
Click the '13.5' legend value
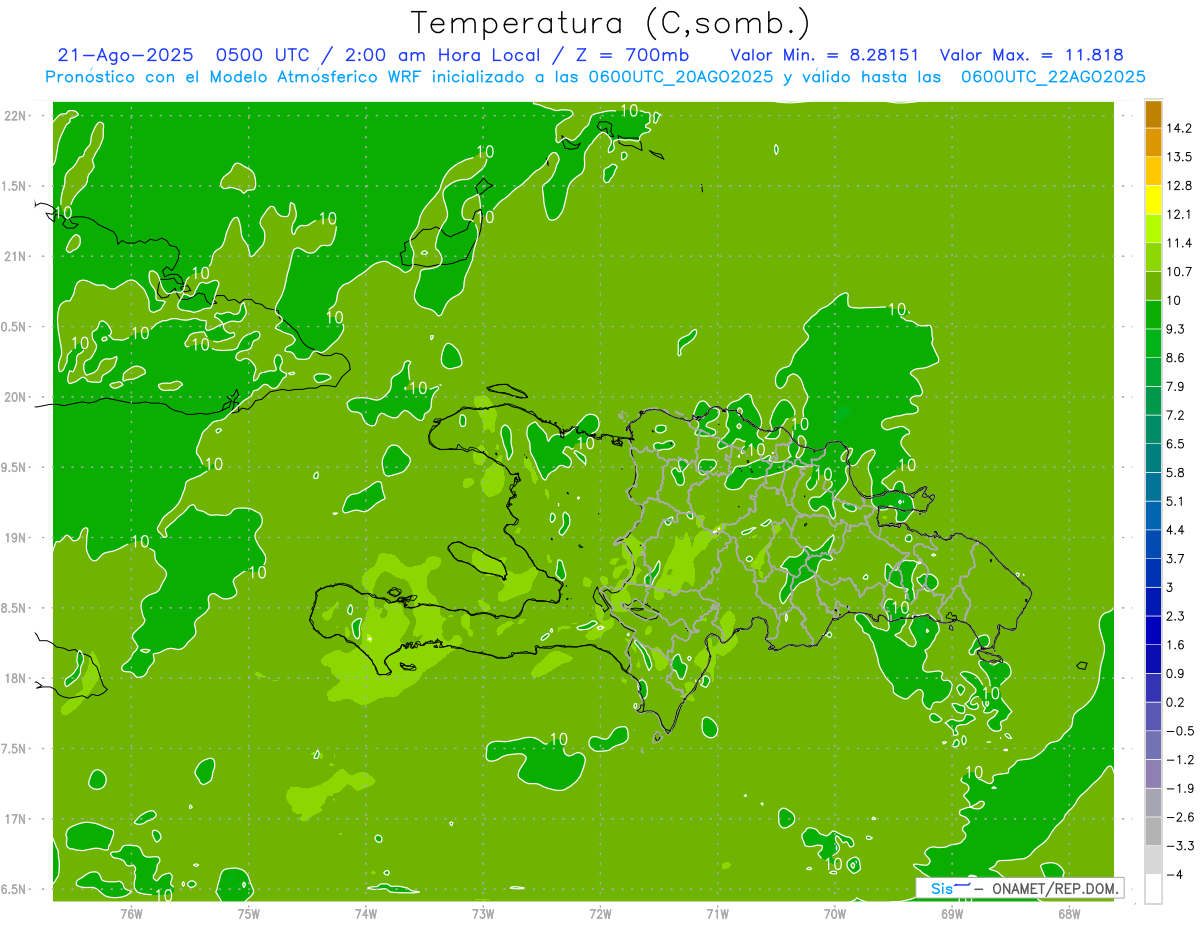click(1179, 157)
